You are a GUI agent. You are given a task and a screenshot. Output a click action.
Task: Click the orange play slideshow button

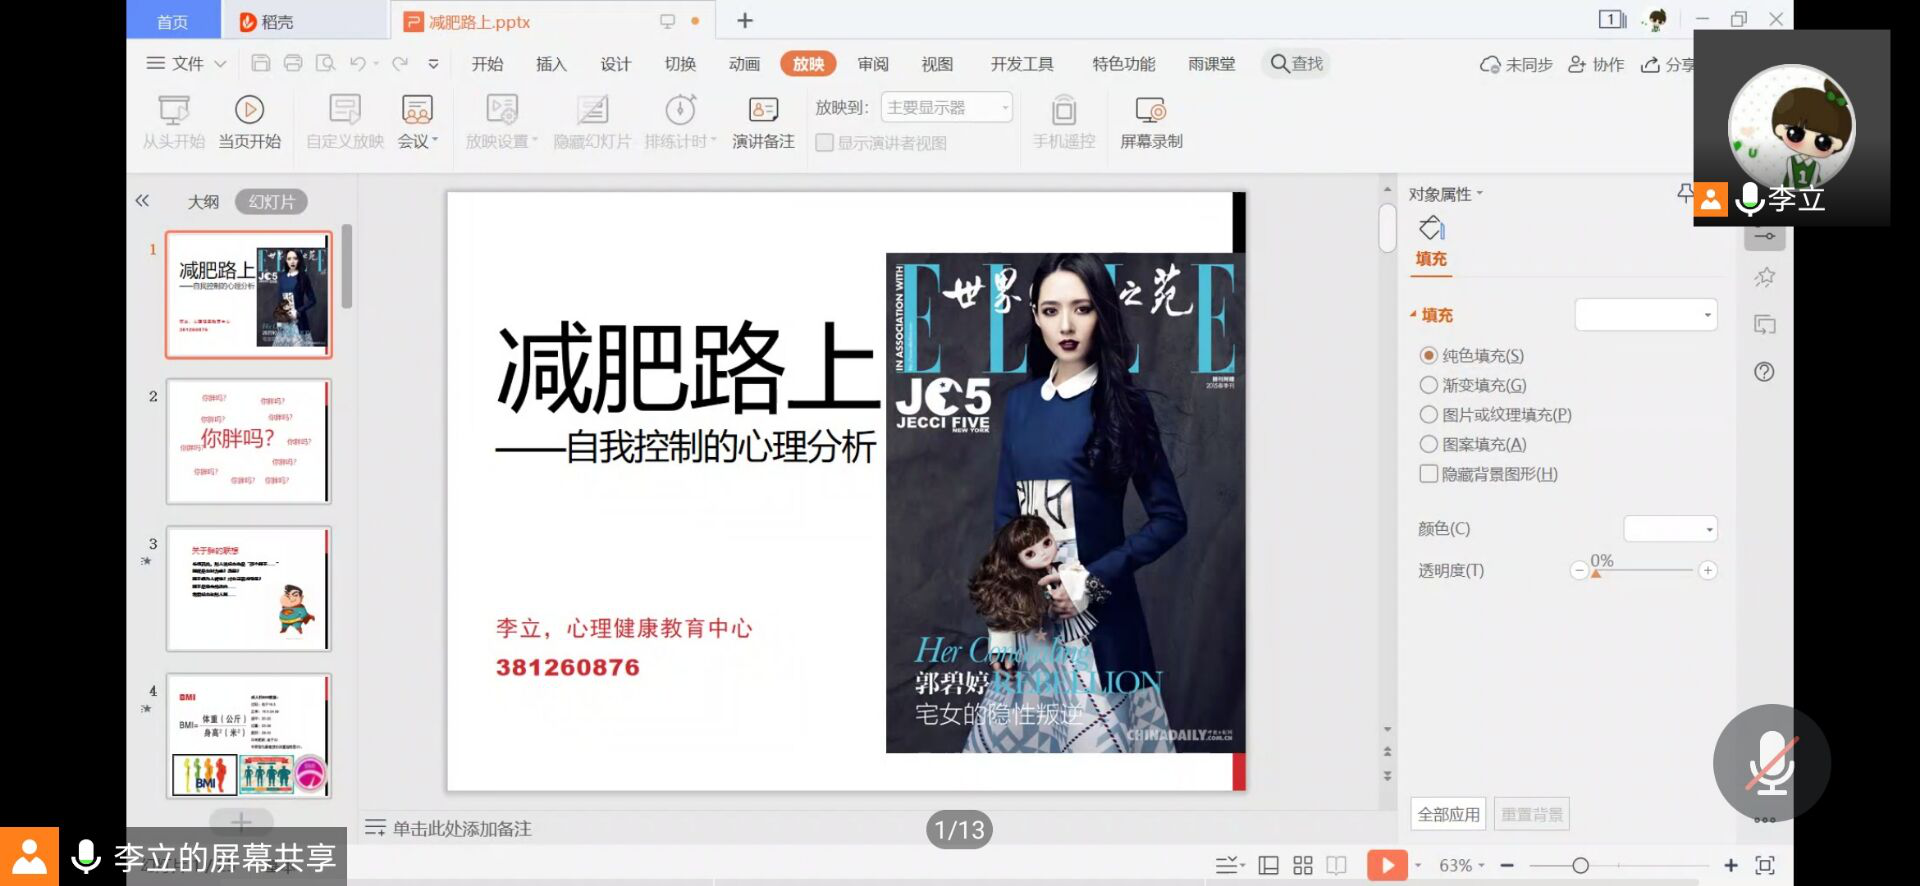(x=1387, y=865)
